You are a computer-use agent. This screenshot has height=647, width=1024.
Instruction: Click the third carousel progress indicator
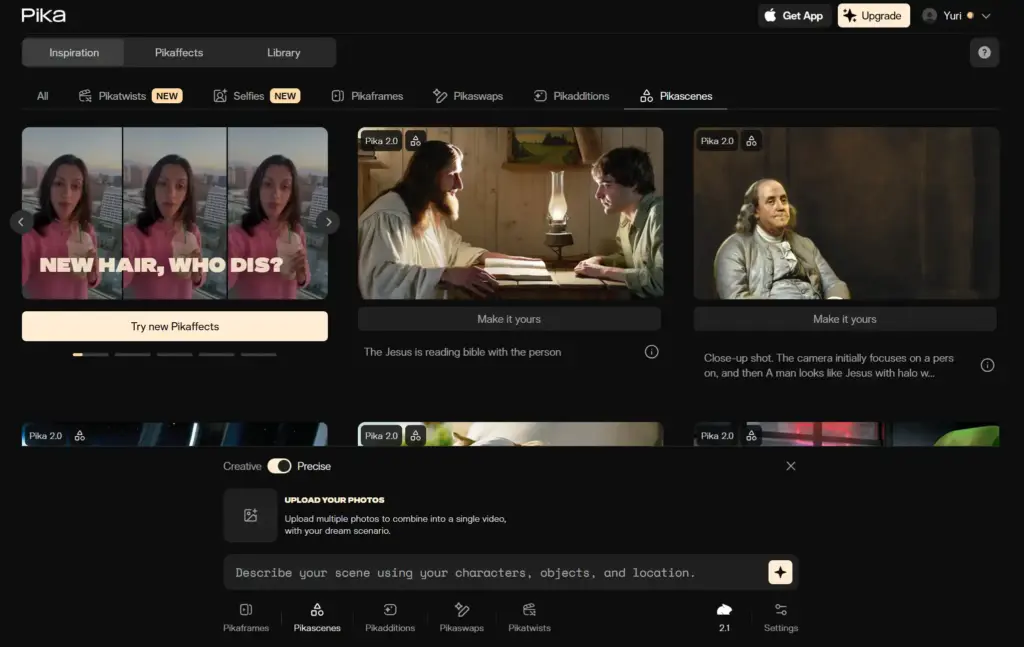coord(174,355)
